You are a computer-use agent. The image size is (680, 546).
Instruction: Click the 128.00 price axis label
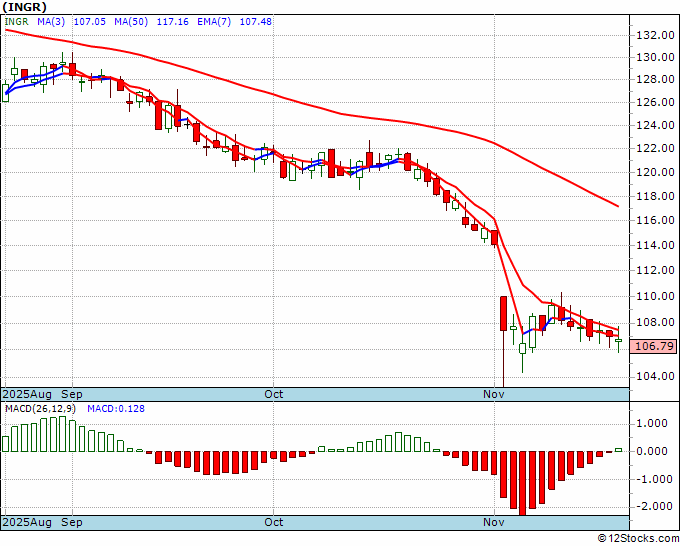tap(655, 79)
